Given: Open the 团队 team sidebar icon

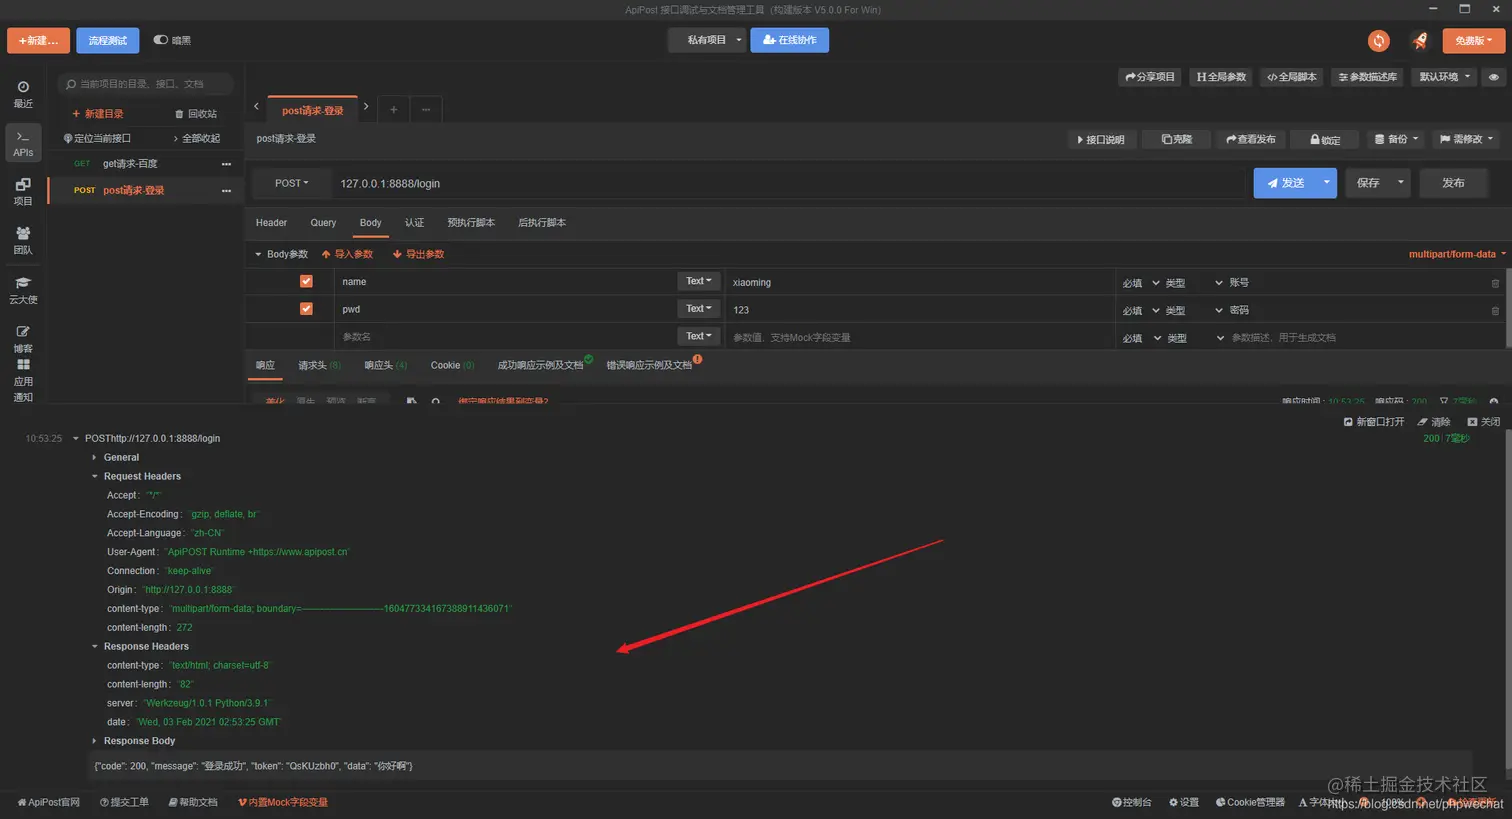Looking at the screenshot, I should tap(23, 241).
